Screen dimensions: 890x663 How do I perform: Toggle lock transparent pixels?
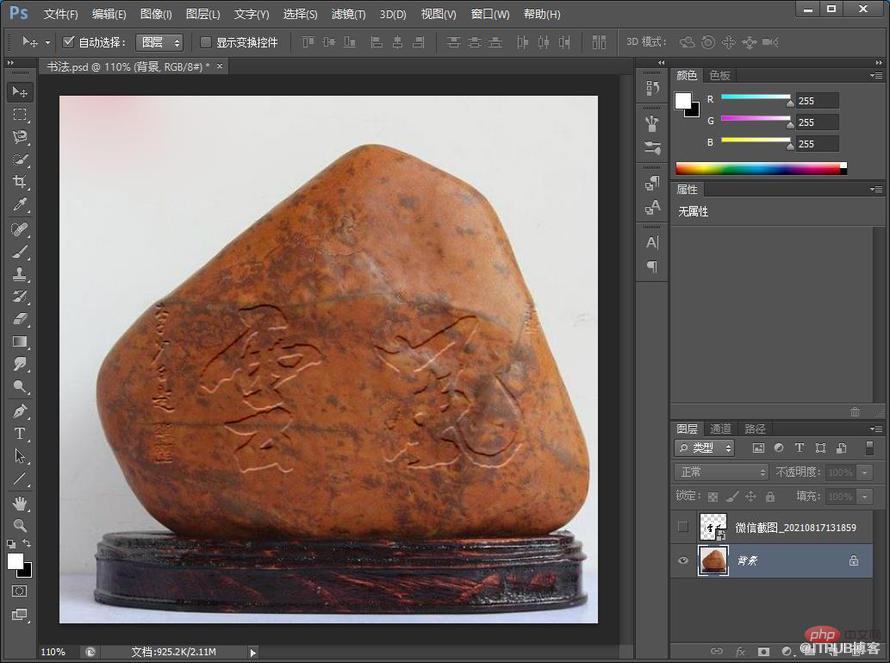pyautogui.click(x=713, y=497)
